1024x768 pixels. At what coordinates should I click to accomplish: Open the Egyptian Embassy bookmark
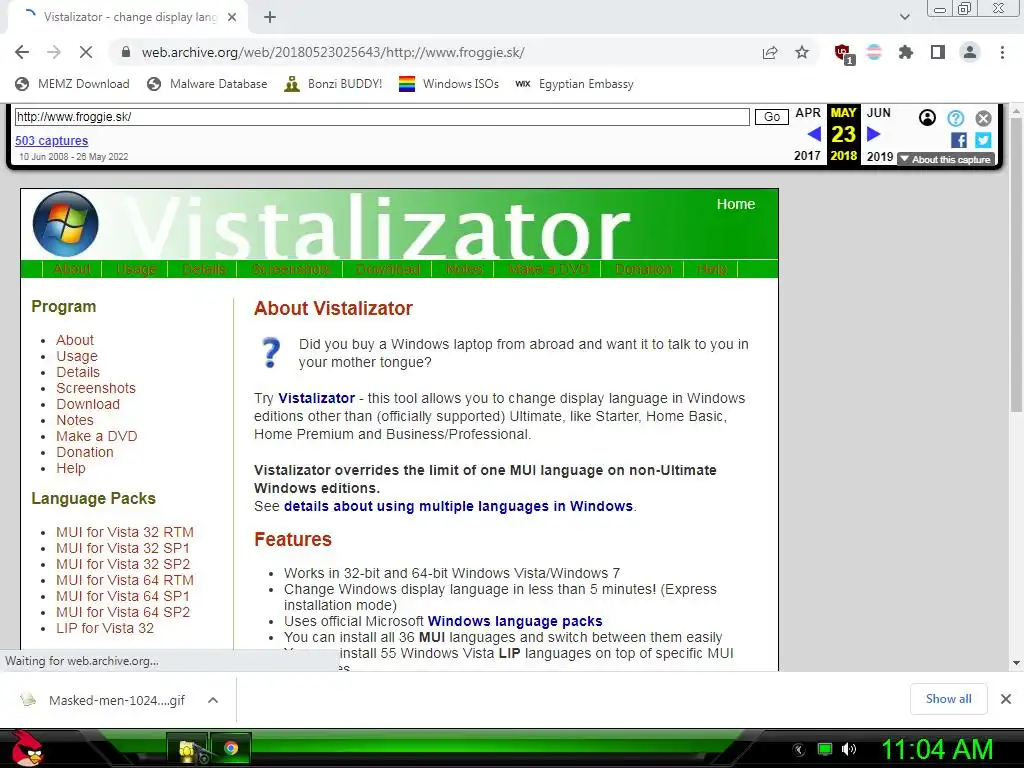[574, 84]
